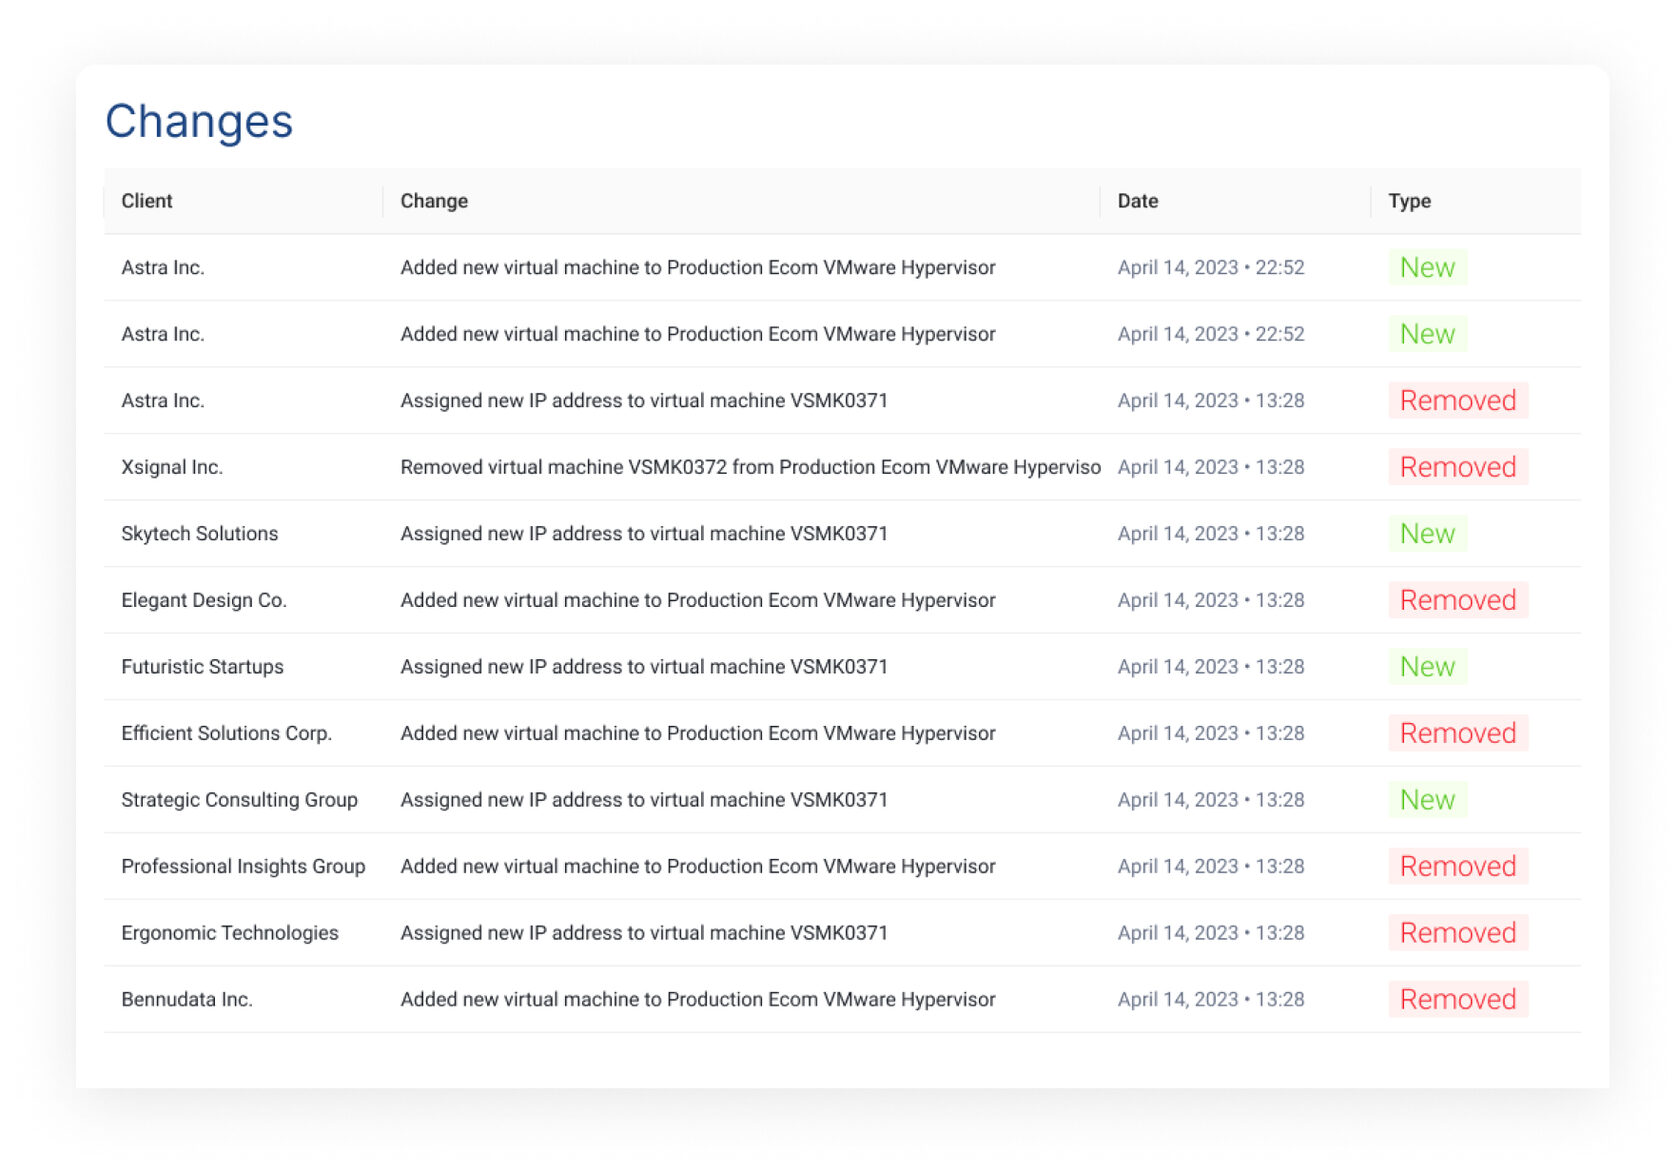
Task: Click the Removed badge in Xsignal Inc. row
Action: (1457, 467)
